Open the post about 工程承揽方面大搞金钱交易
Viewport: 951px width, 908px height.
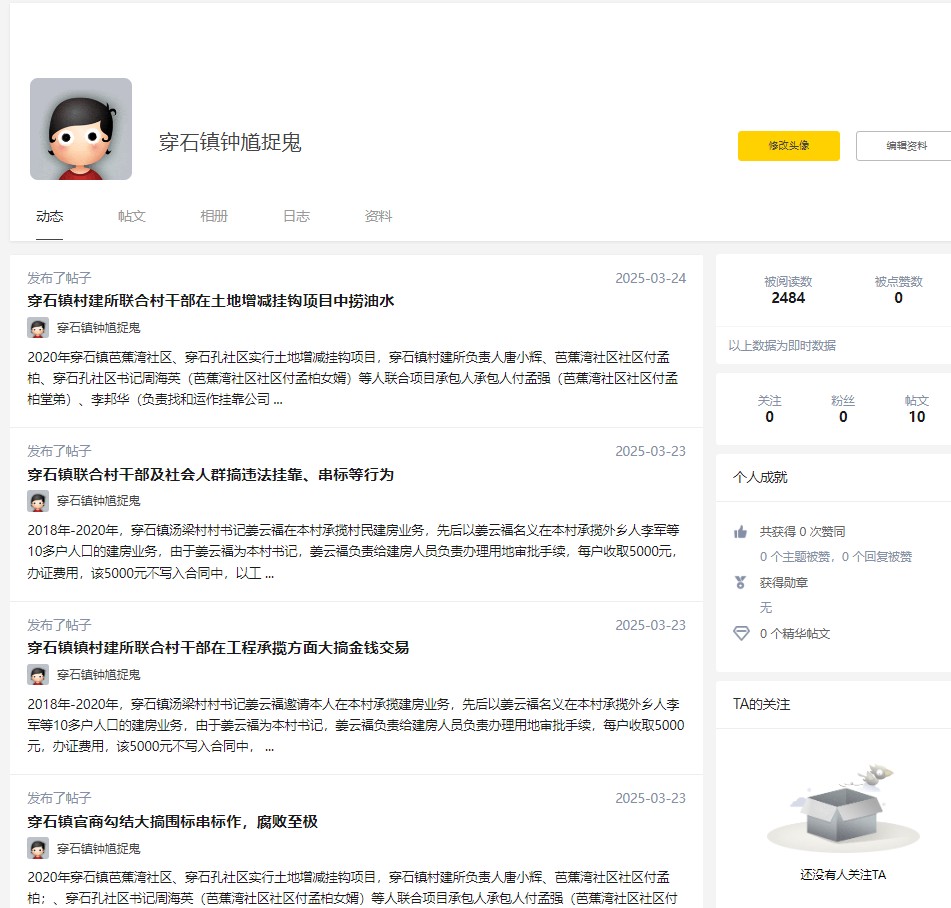(x=218, y=648)
